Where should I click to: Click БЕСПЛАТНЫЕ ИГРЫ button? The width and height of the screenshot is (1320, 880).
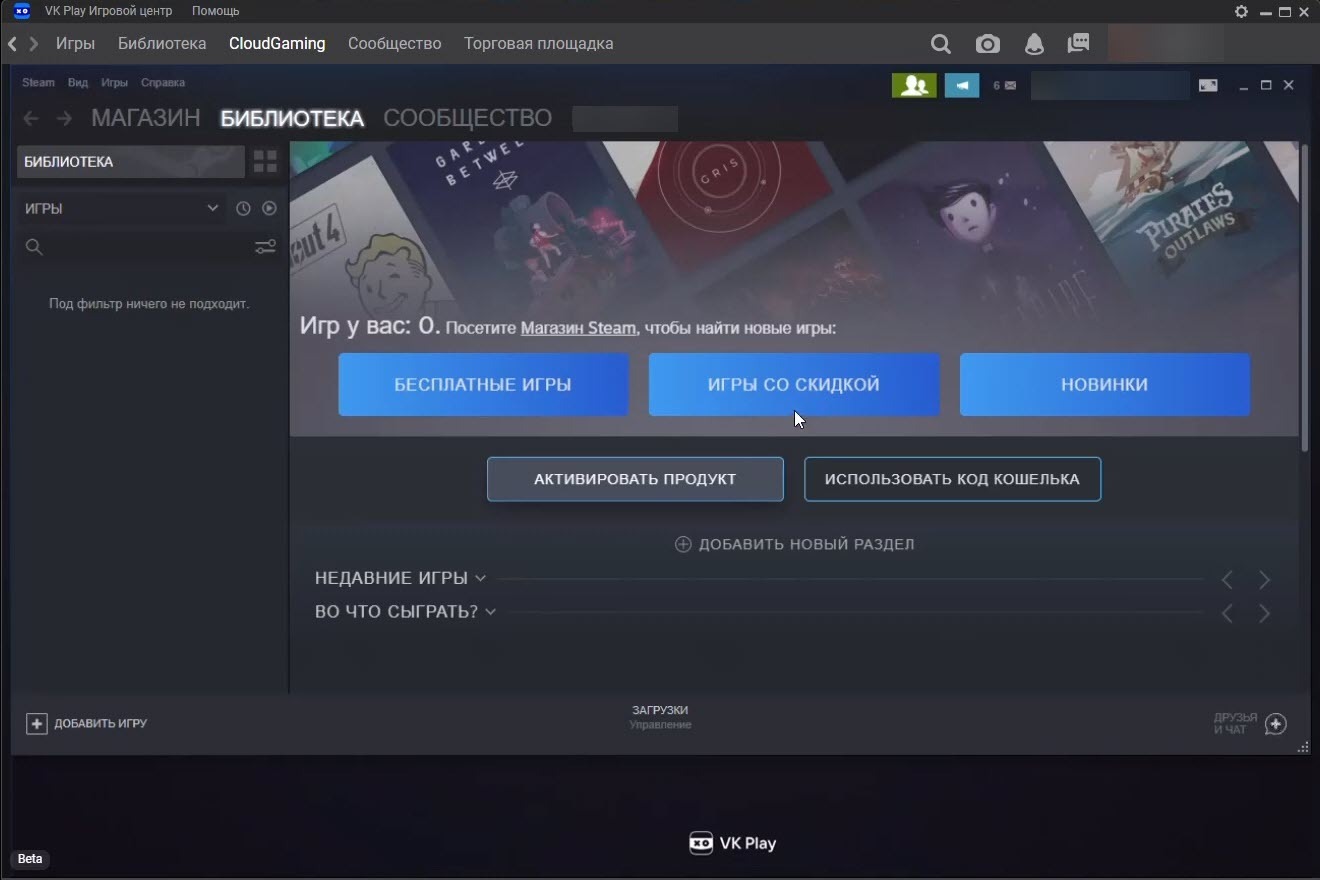click(483, 384)
